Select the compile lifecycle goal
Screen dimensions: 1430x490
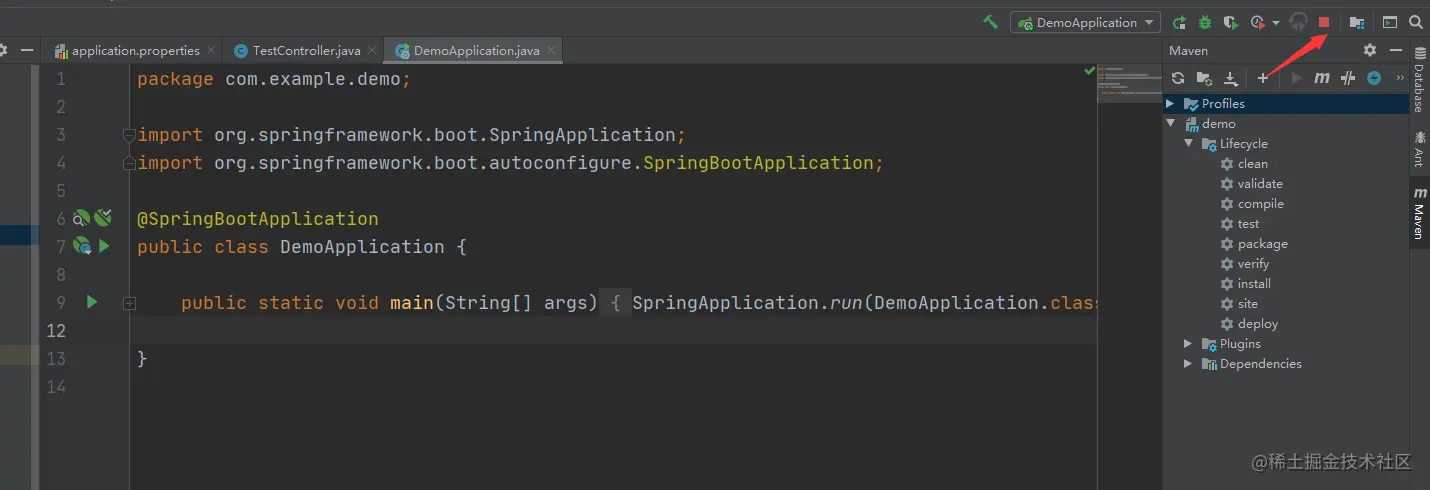coord(1252,204)
